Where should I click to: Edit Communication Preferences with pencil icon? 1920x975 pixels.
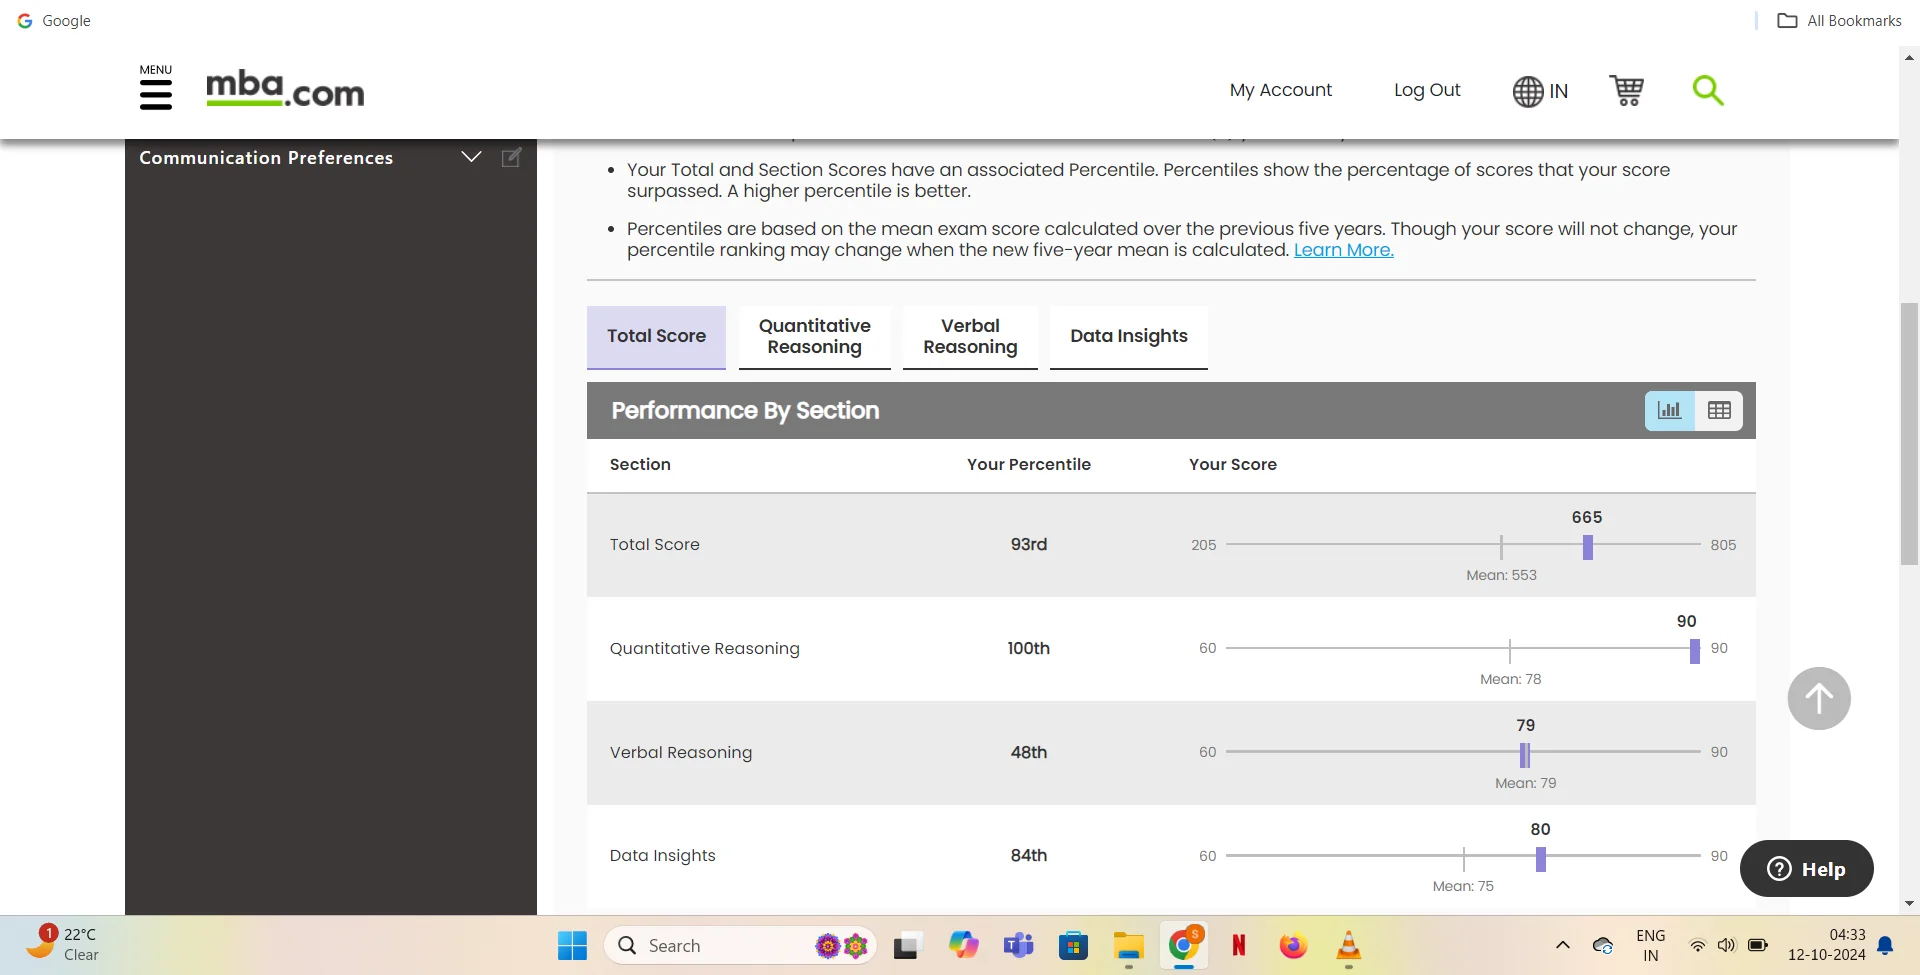point(511,157)
